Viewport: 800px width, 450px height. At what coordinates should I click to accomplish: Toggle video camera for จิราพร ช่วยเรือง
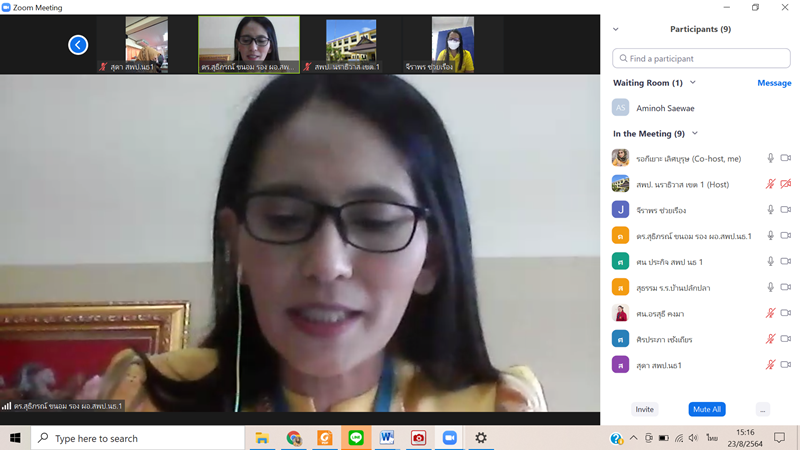(x=786, y=210)
